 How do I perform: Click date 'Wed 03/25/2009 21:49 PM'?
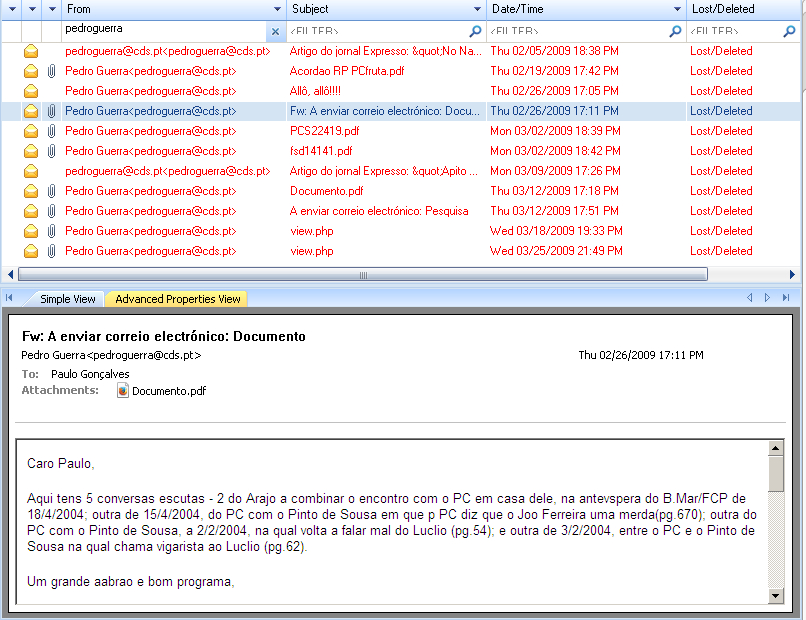556,251
